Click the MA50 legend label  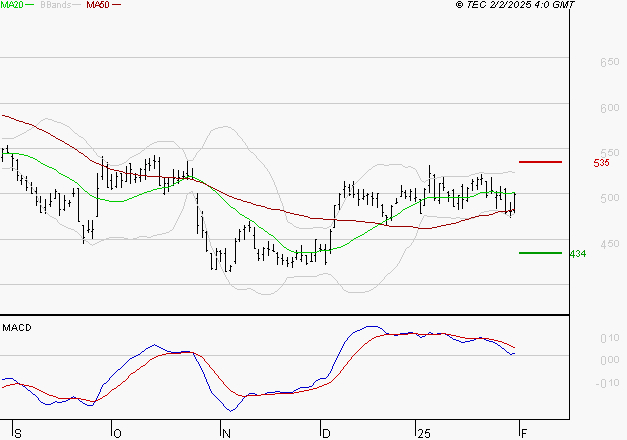(x=98, y=5)
